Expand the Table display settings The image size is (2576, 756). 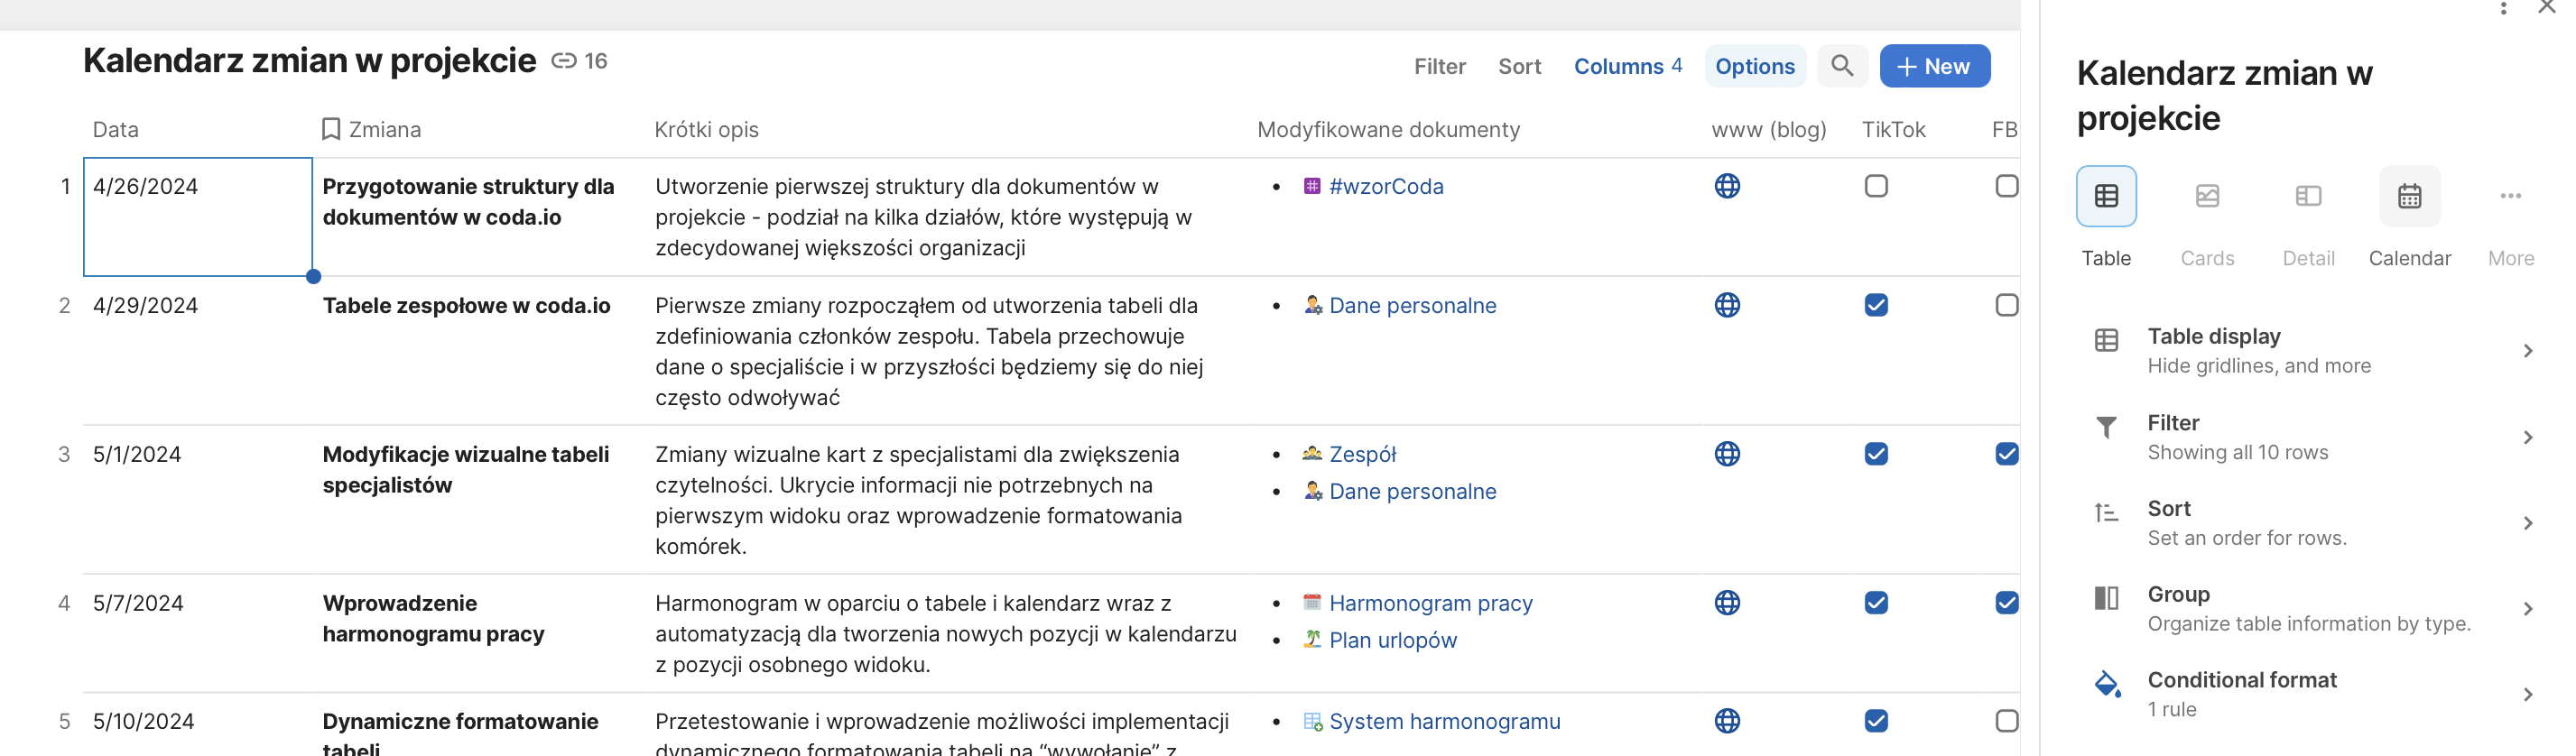[x=2310, y=351]
